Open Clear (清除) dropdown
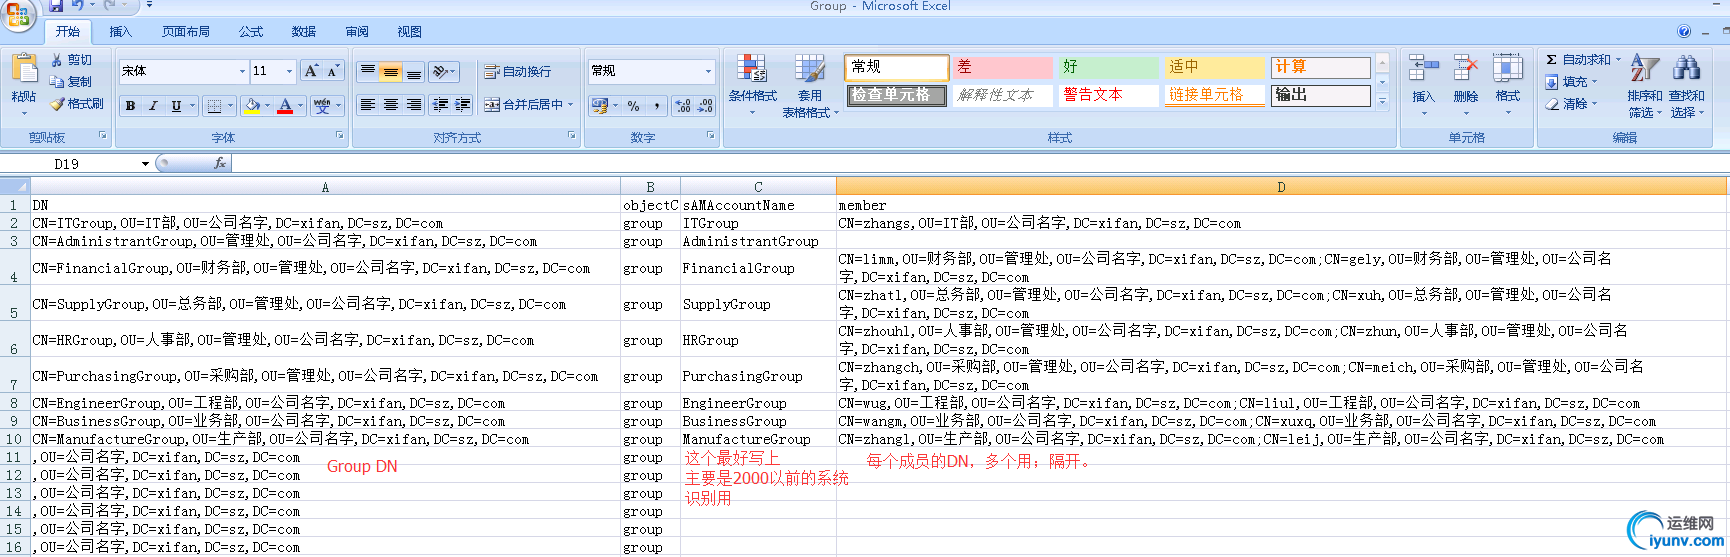The height and width of the screenshot is (557, 1730). [x=1571, y=104]
